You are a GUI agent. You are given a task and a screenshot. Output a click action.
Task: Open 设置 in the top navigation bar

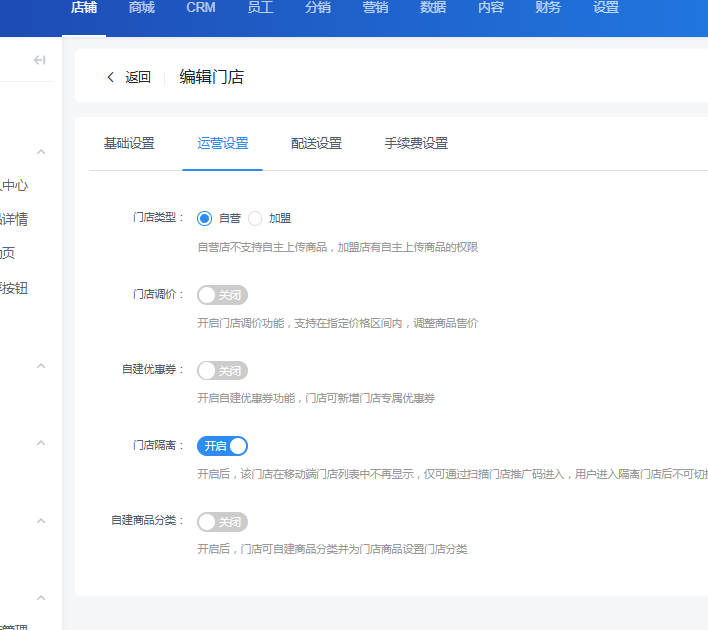(x=606, y=8)
